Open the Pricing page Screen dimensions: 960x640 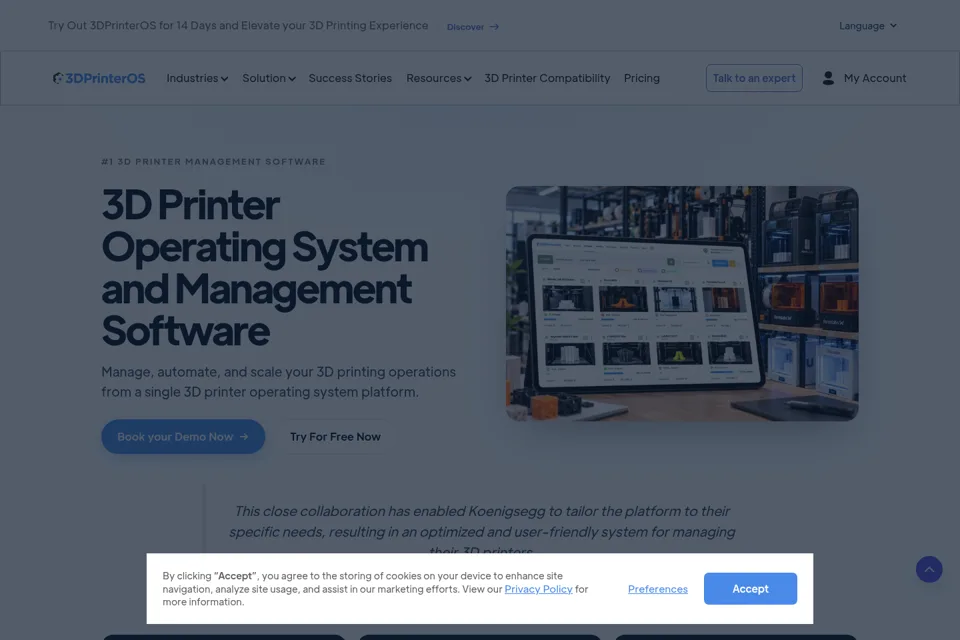642,78
